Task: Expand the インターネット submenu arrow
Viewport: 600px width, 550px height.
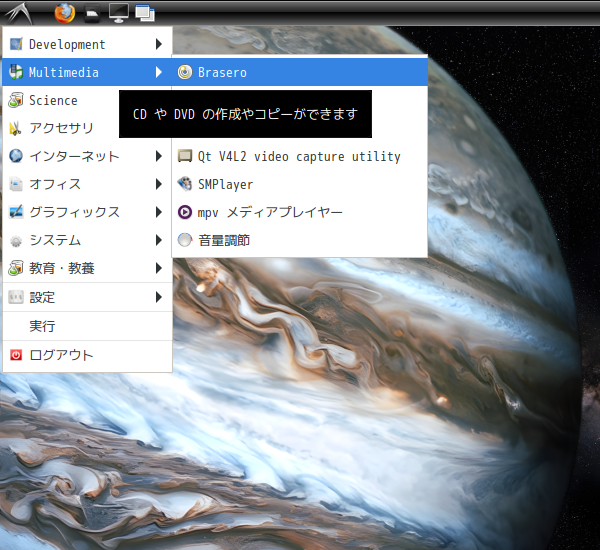Action: click(159, 156)
